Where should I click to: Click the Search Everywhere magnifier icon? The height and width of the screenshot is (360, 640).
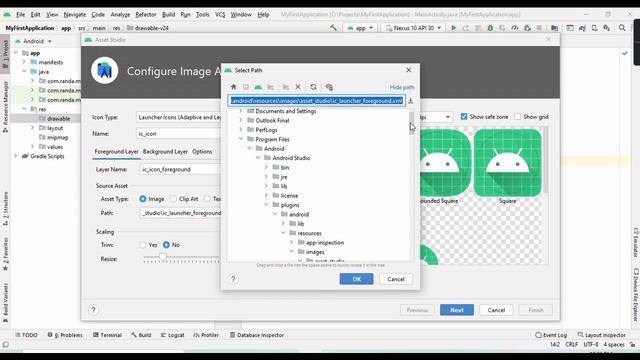pyautogui.click(x=622, y=28)
